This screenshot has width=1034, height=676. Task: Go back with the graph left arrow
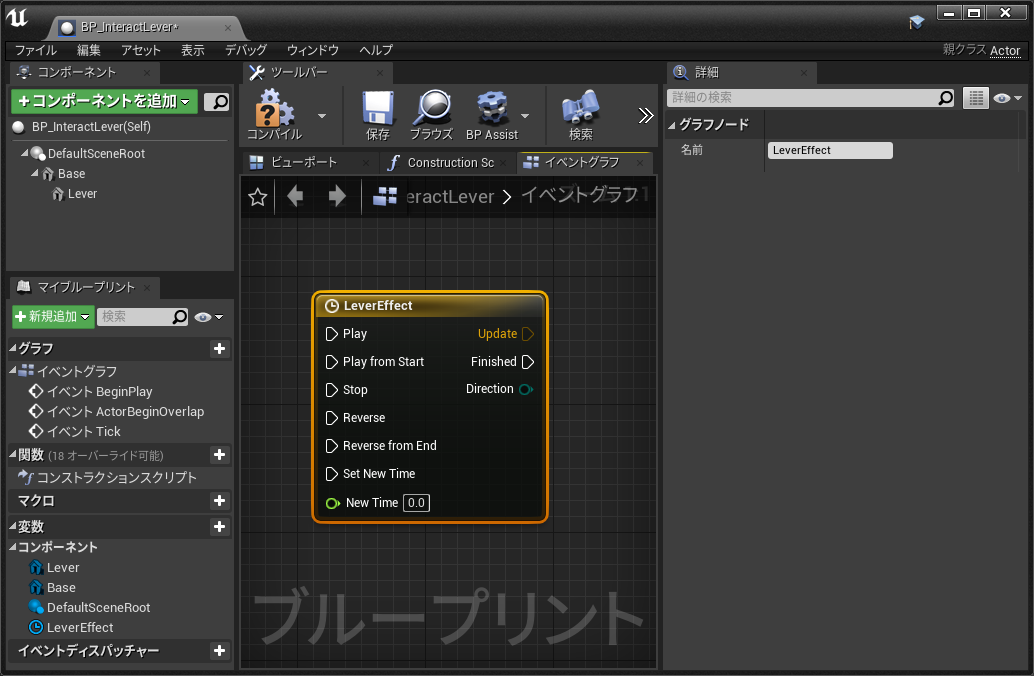click(295, 196)
